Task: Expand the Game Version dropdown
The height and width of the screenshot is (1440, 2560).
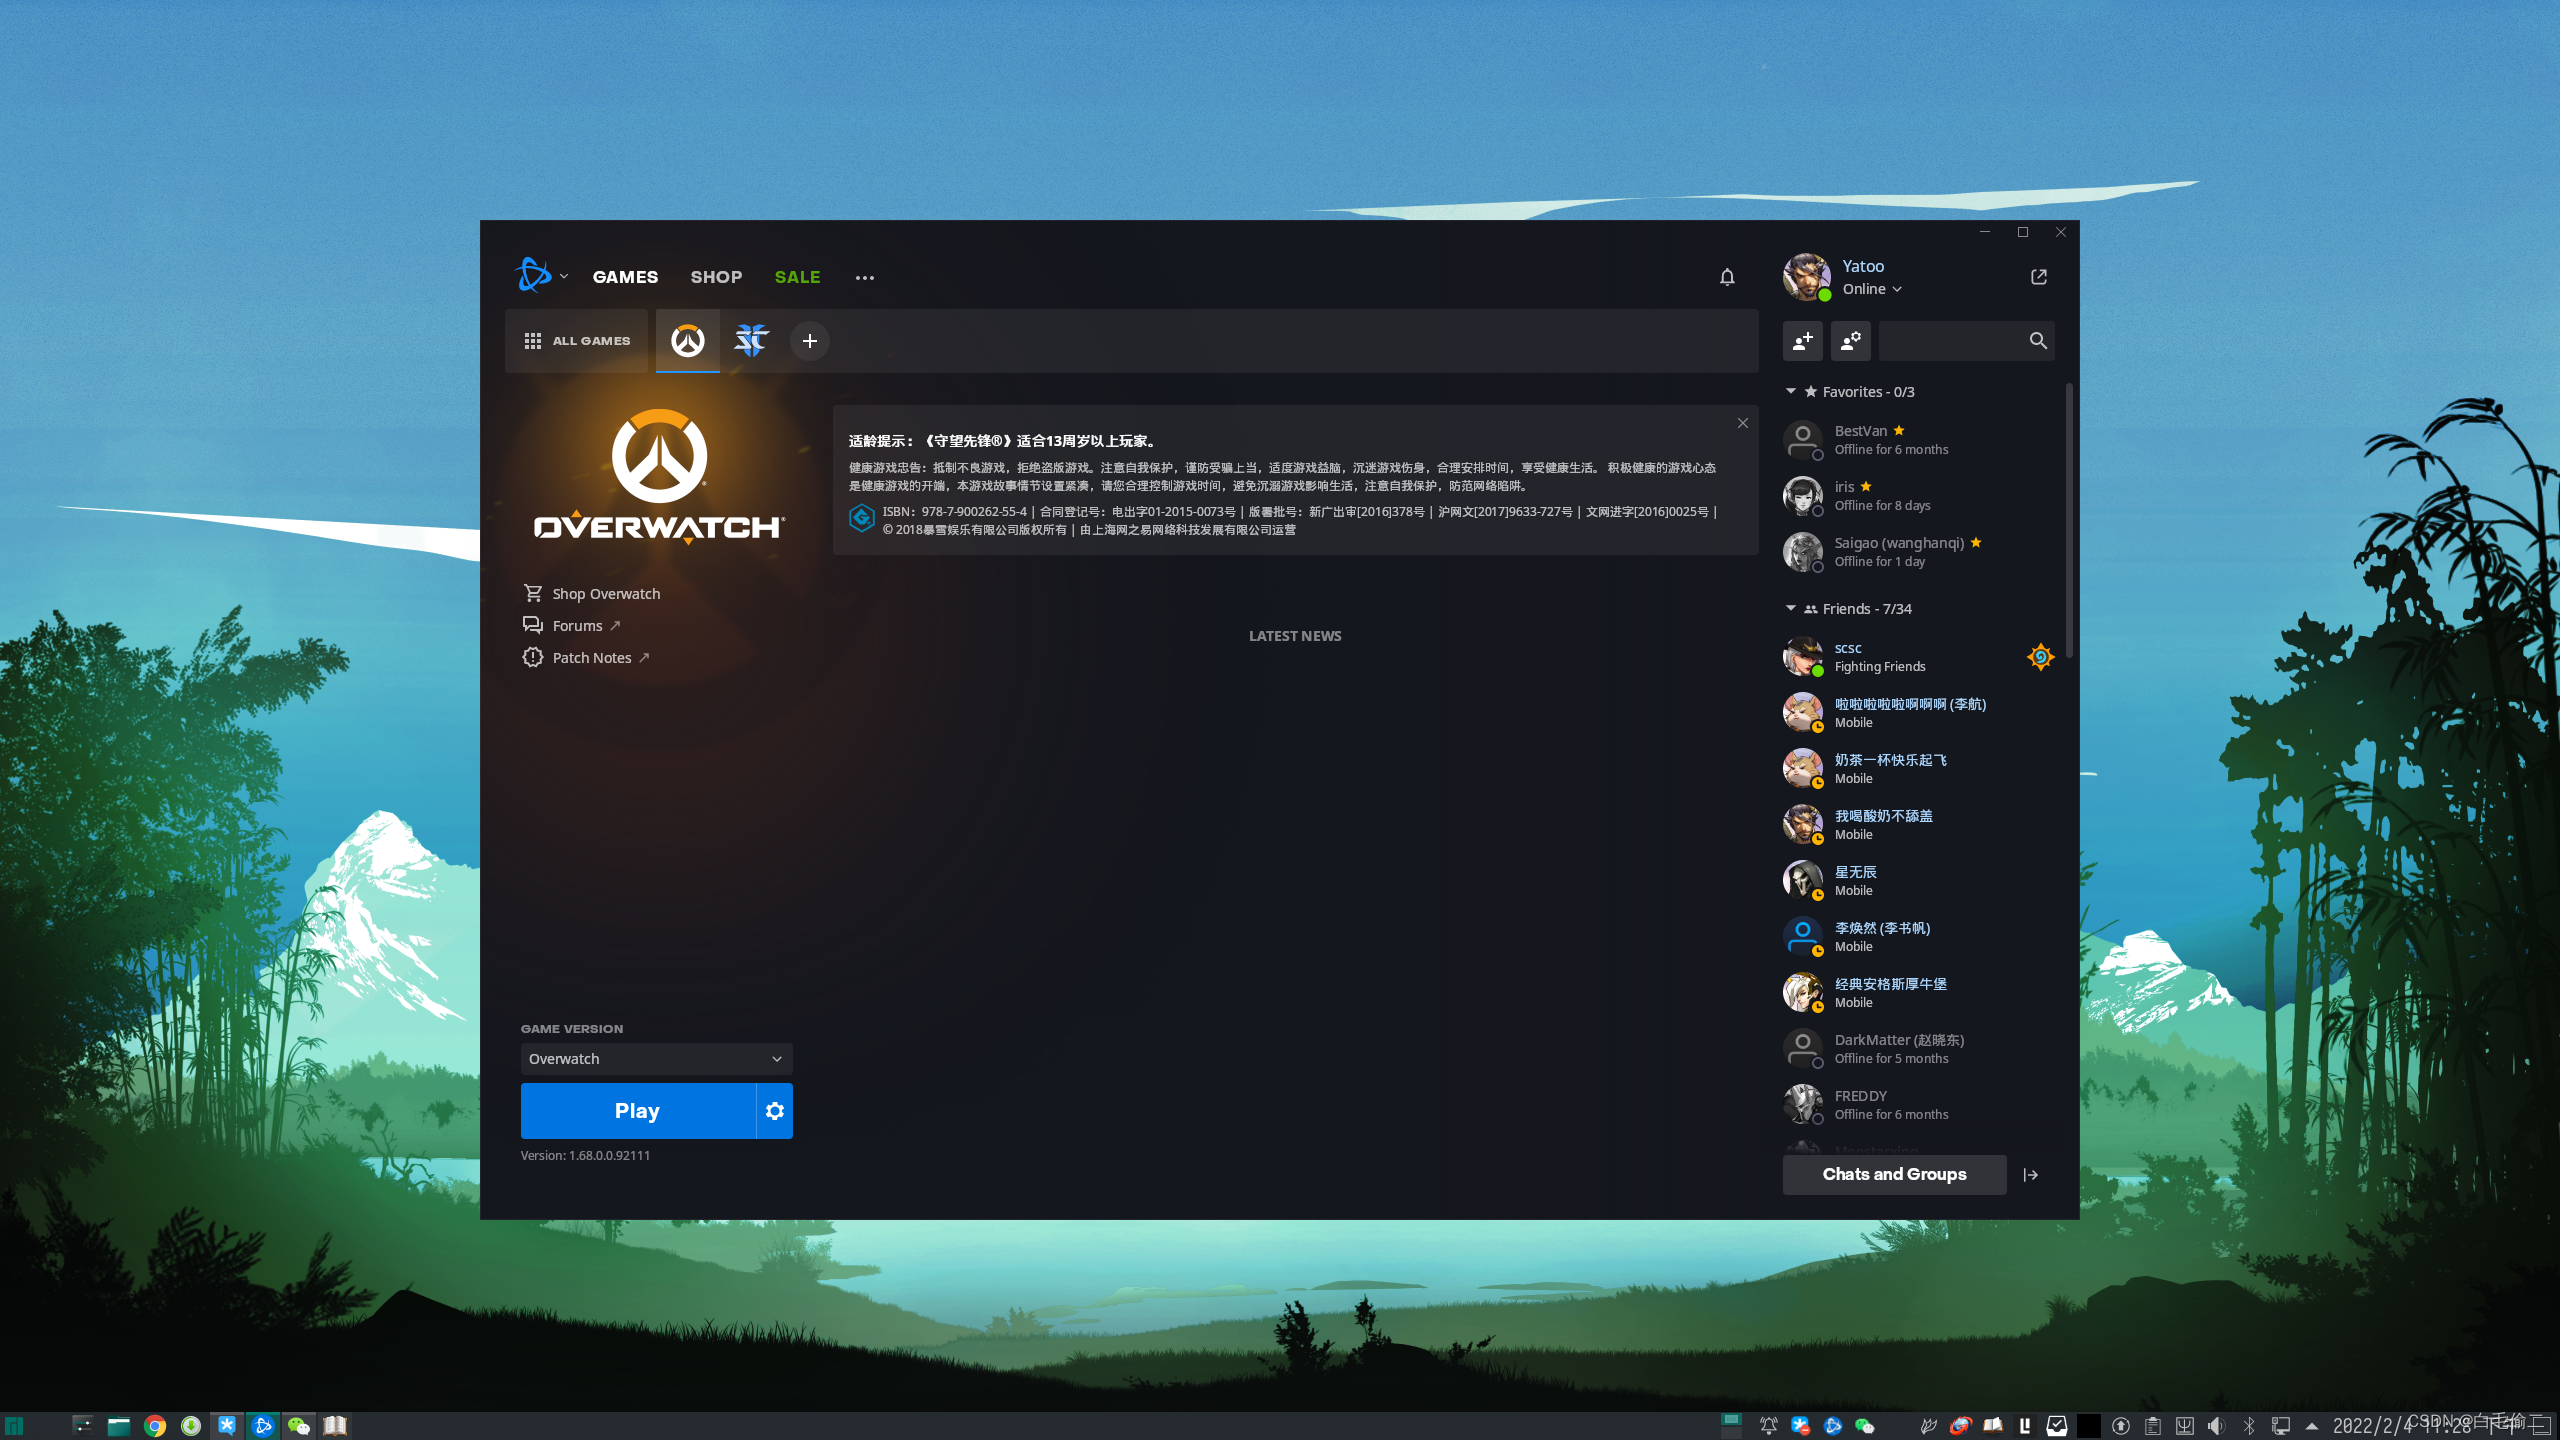Action: pyautogui.click(x=656, y=1059)
